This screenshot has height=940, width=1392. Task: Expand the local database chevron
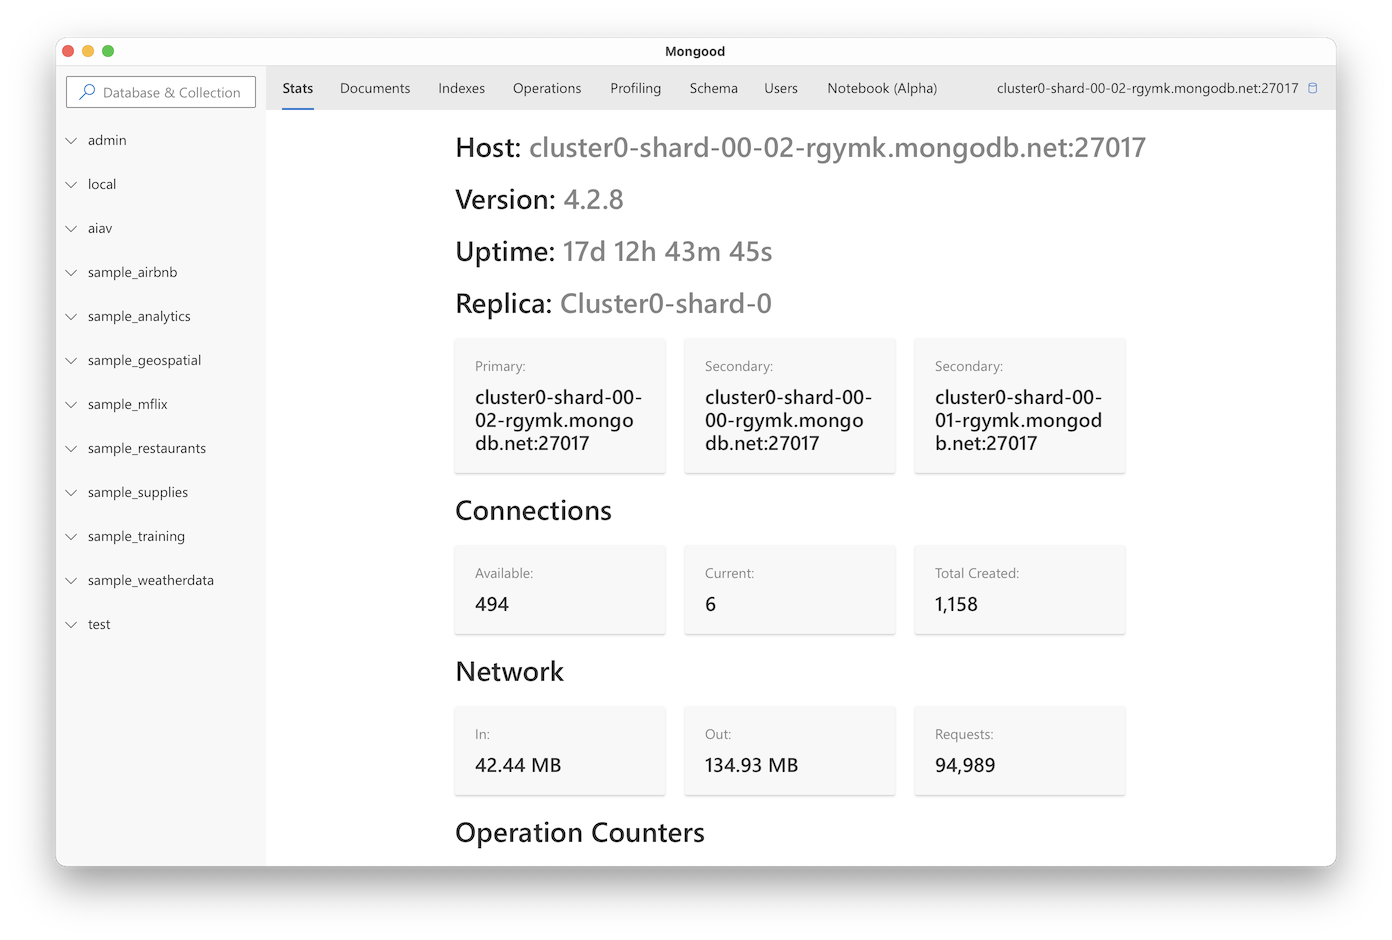(x=71, y=184)
